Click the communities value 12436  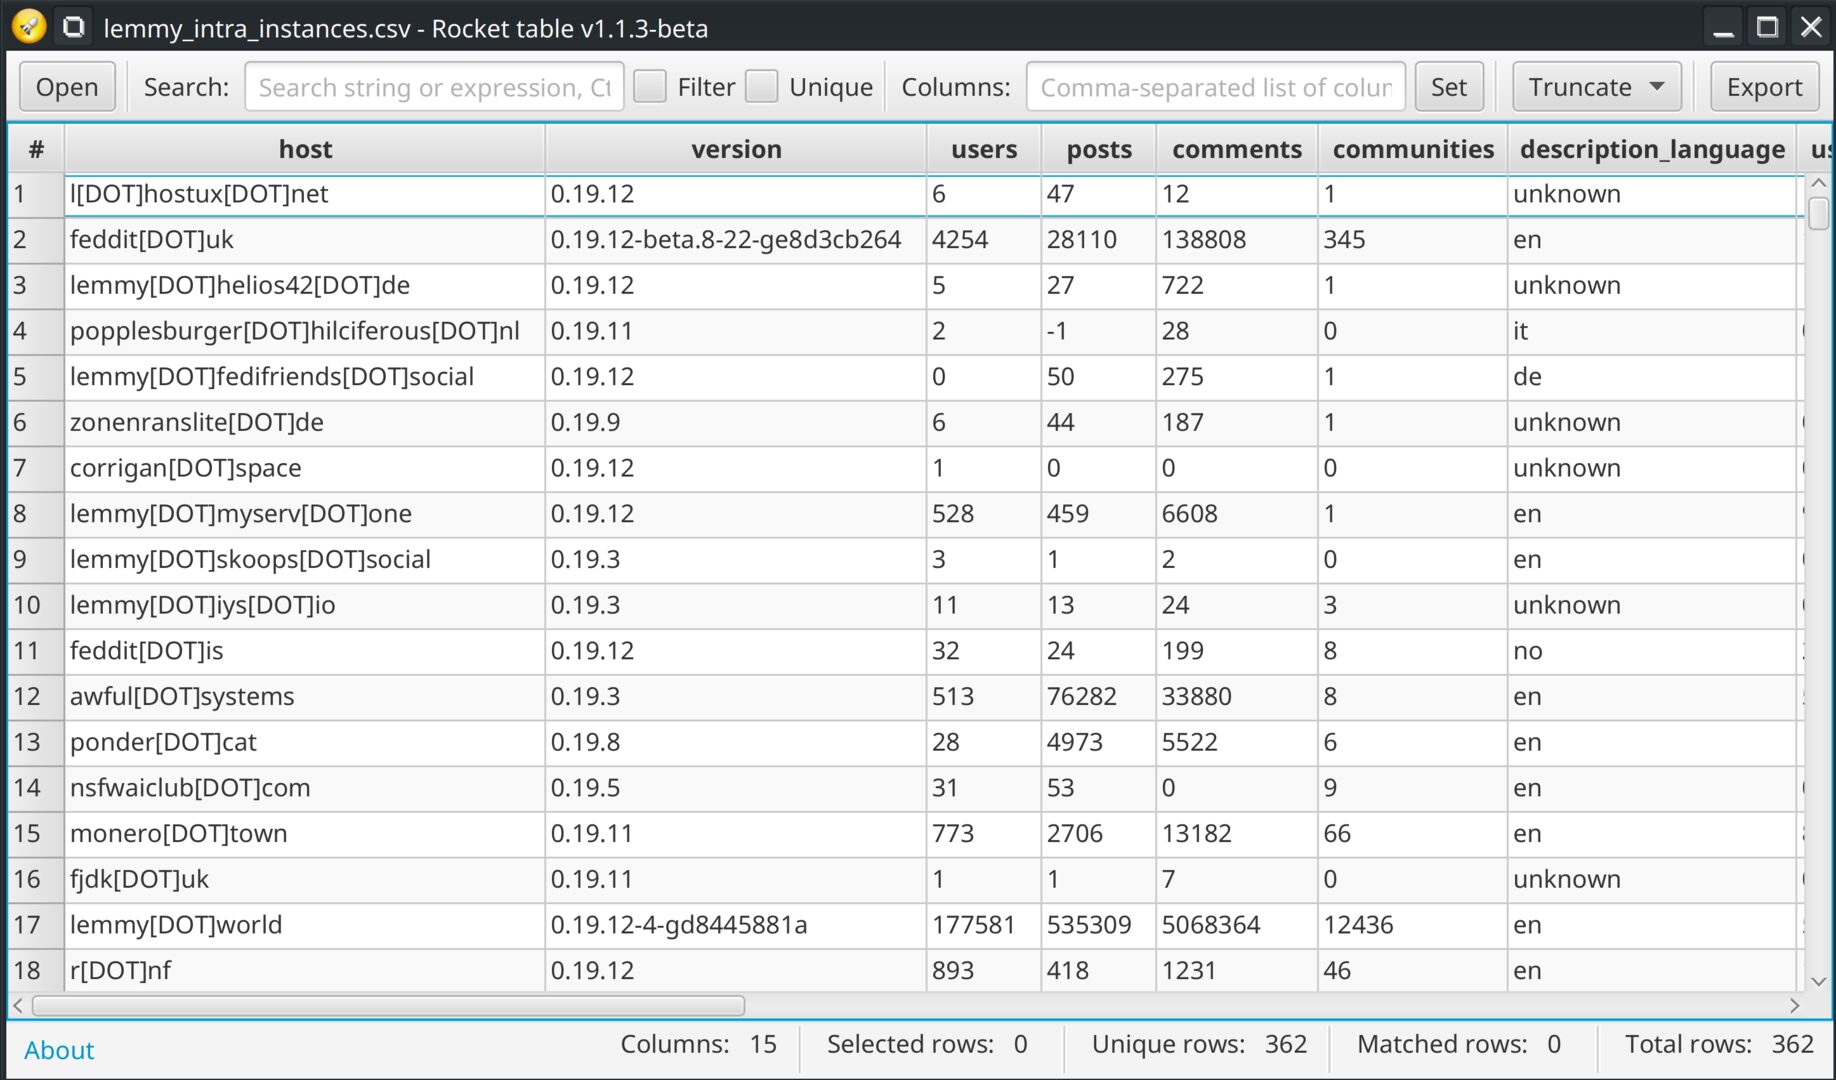tap(1413, 925)
